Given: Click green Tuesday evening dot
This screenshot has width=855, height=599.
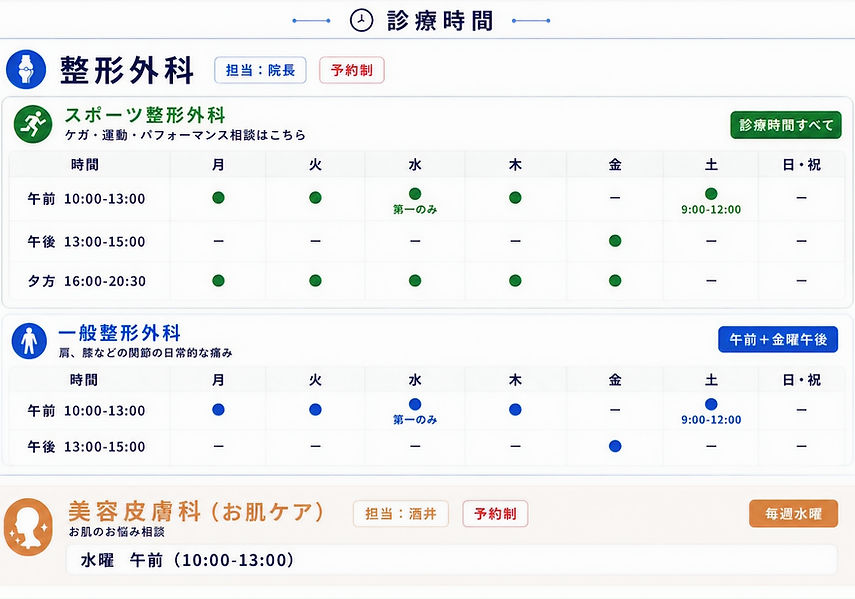Looking at the screenshot, I should 315,281.
